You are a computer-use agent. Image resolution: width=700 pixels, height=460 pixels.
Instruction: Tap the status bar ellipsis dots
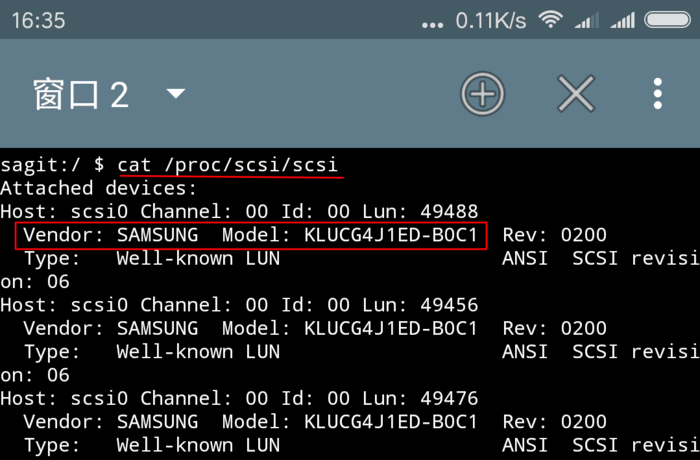433,23
